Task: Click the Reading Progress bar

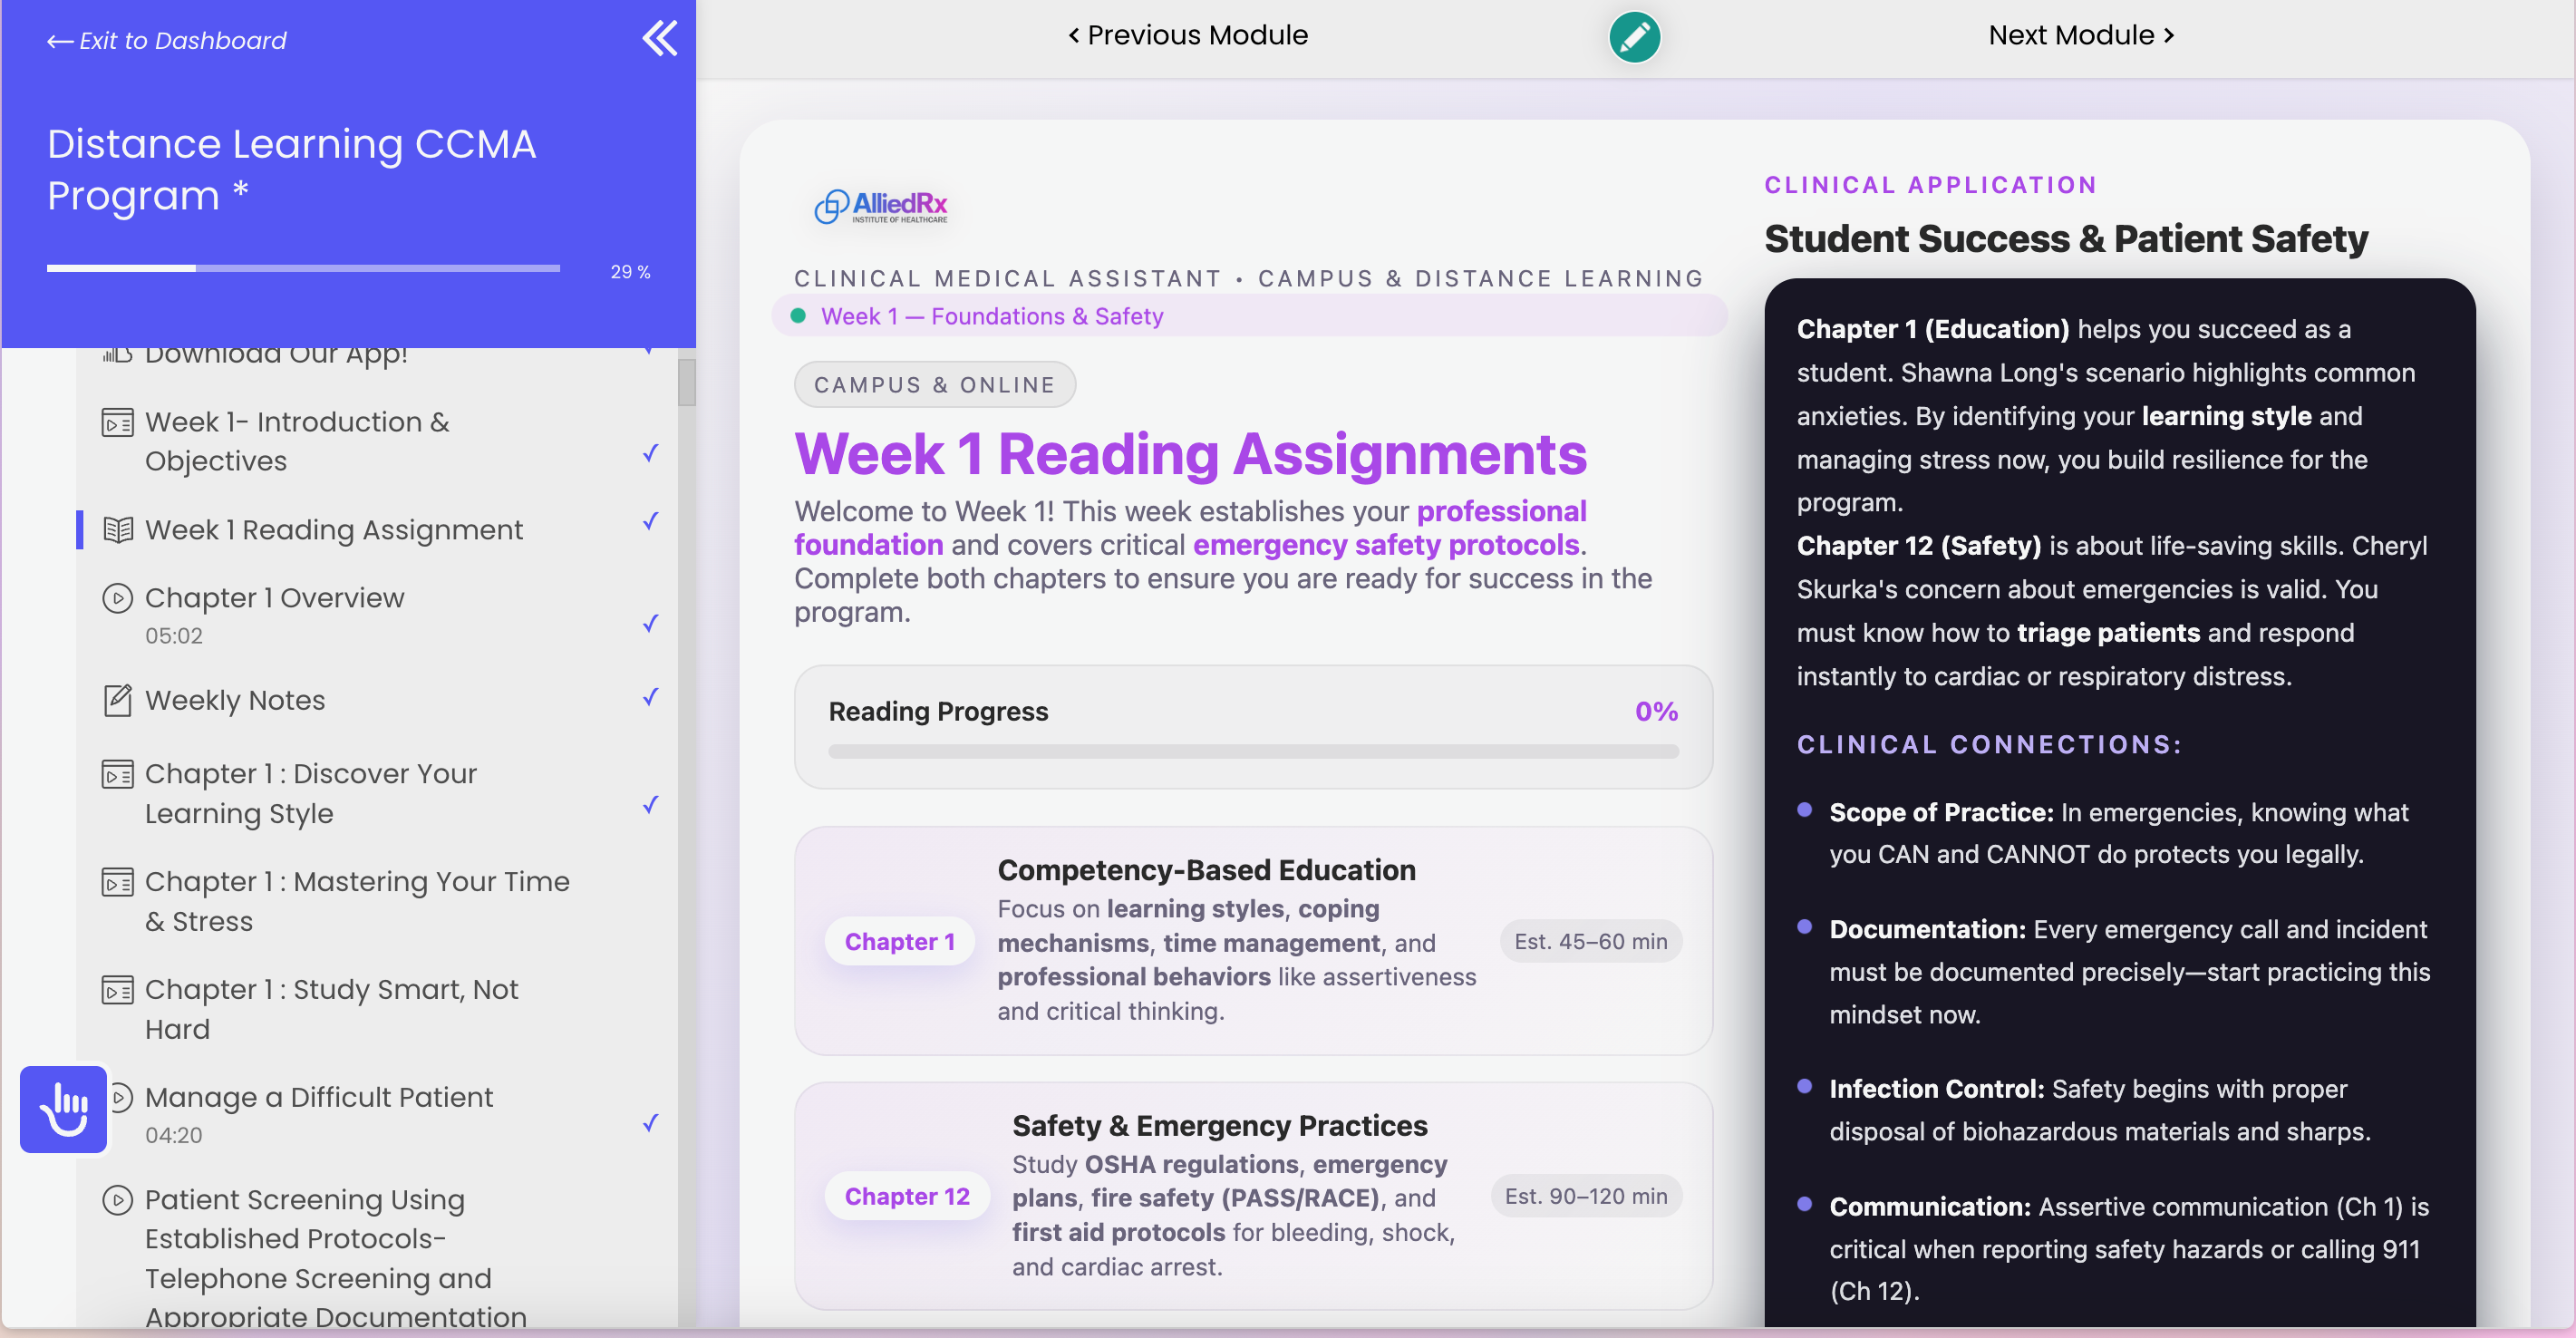Action: (x=1253, y=752)
